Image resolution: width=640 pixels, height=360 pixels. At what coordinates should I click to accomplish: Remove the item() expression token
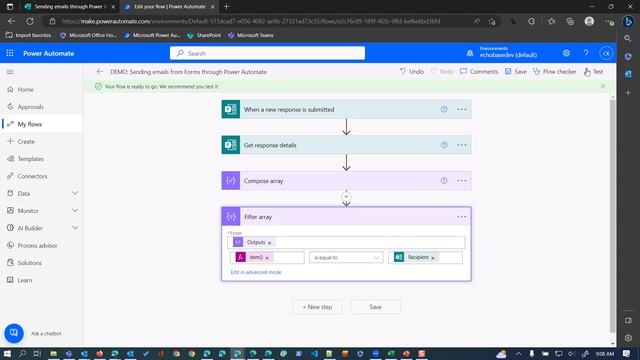click(x=267, y=258)
